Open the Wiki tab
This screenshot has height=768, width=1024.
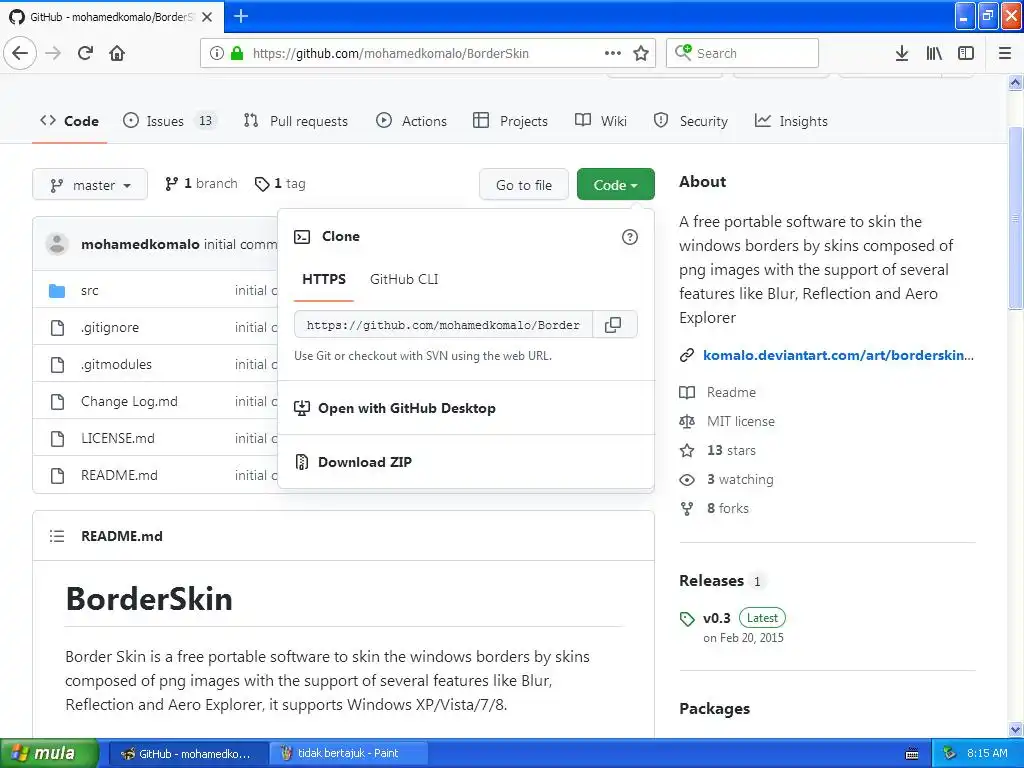(x=601, y=121)
